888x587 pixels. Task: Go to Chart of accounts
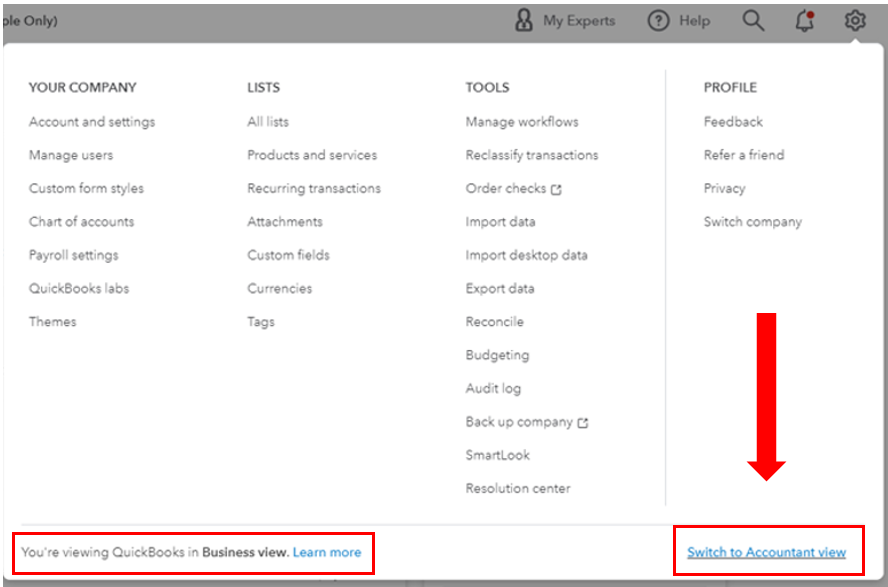point(82,222)
